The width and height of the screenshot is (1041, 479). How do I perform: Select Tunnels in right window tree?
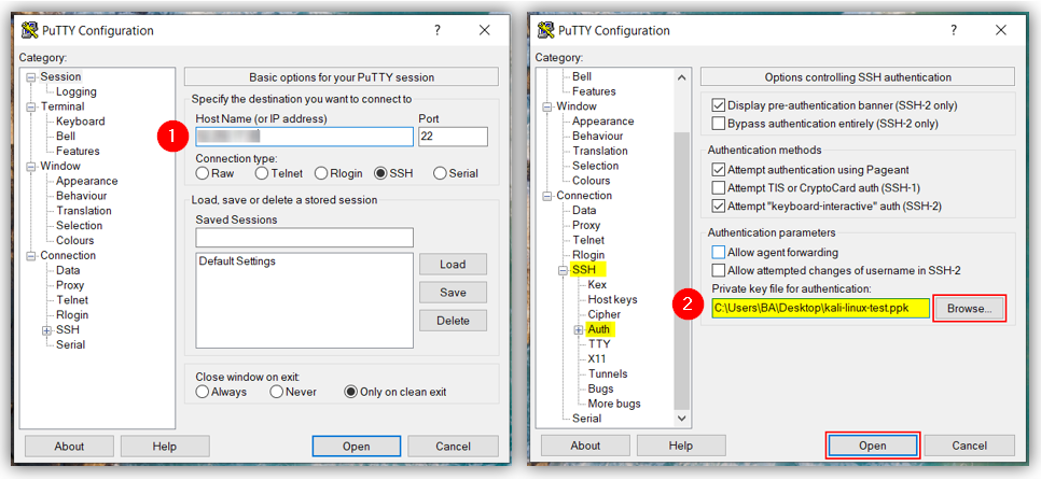click(x=607, y=374)
